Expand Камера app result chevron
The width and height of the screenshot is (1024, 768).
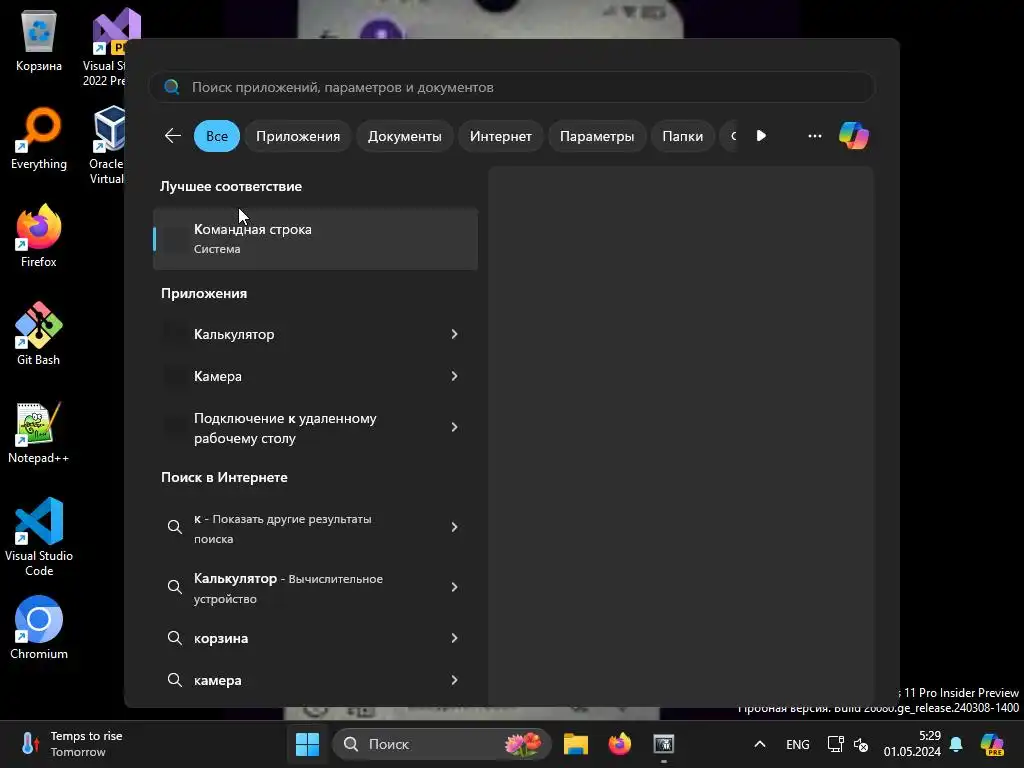(455, 376)
